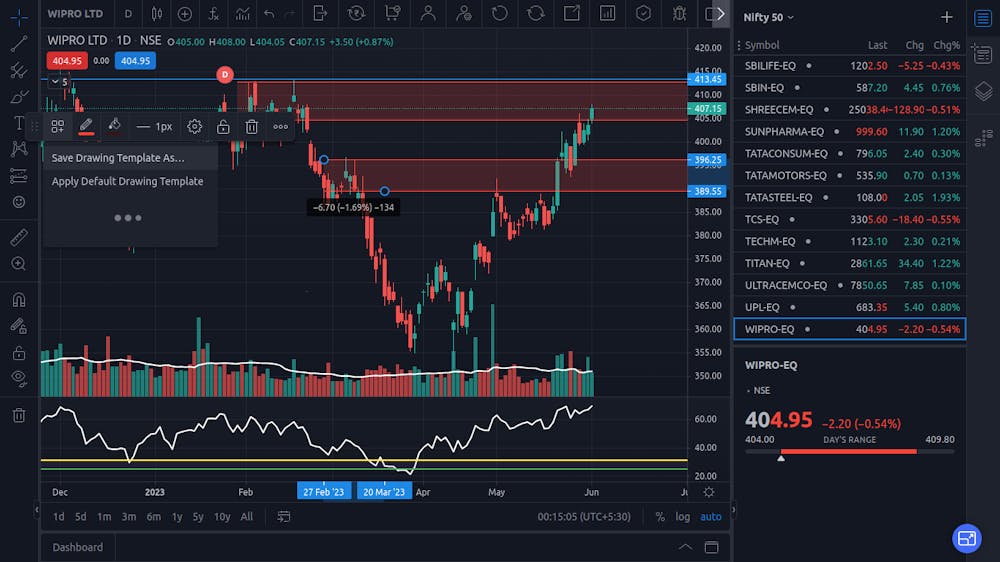Open the Go to date icon
Image resolution: width=1000 pixels, height=562 pixels.
pyautogui.click(x=284, y=517)
